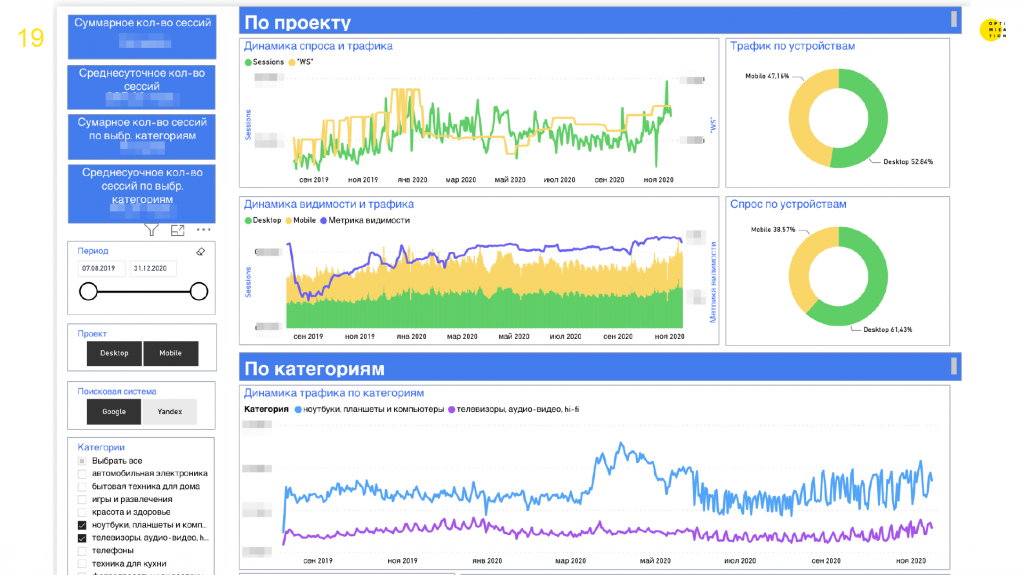Open more options via three dots icon
The width and height of the screenshot is (1023, 575).
tap(204, 230)
